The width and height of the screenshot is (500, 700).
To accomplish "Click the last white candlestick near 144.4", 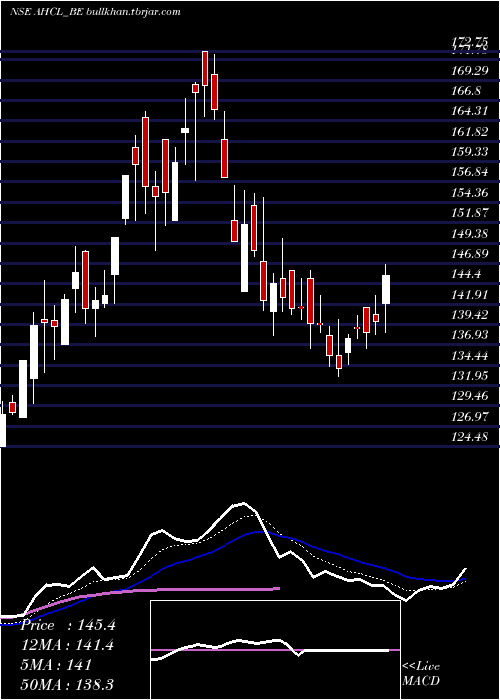I will pos(386,289).
